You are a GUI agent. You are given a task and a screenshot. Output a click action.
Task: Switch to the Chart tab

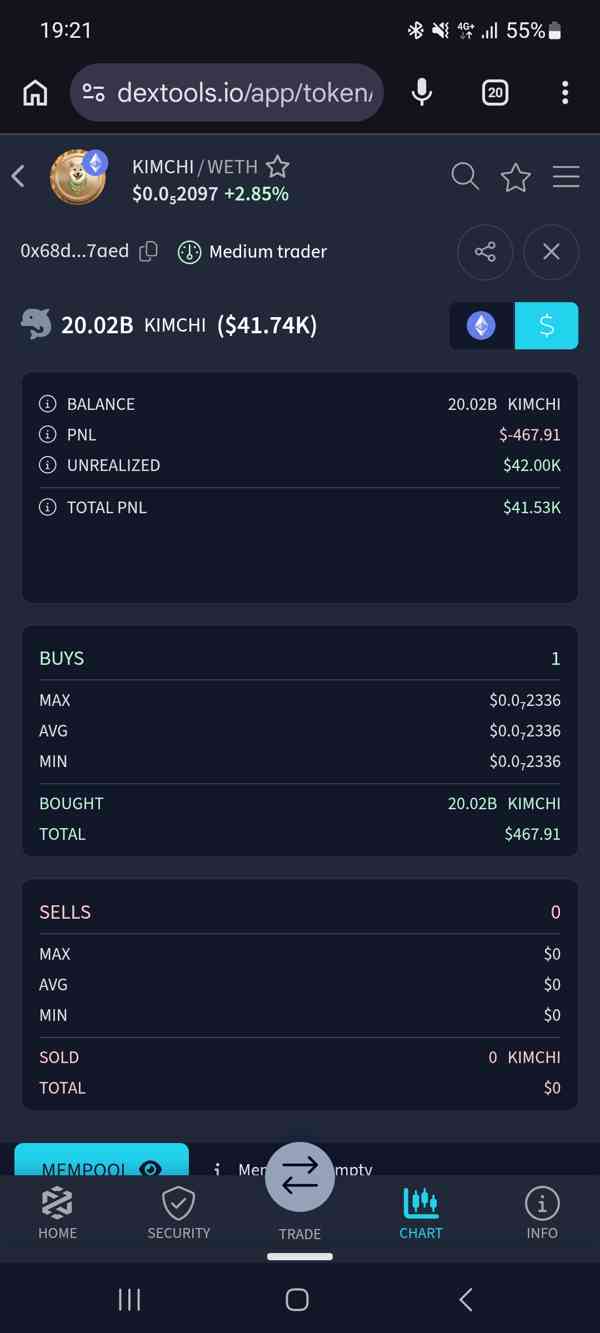421,1213
